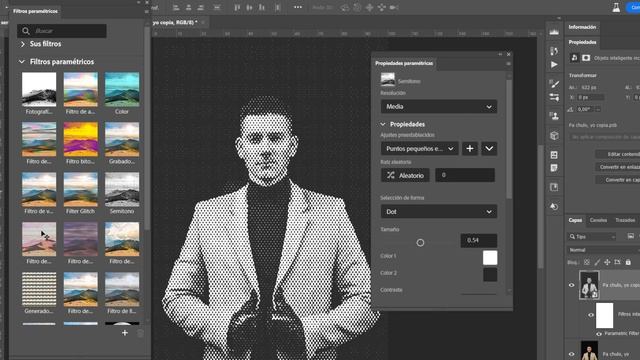Open the Histogram panel icon
640x360 pixels.
tap(554, 32)
